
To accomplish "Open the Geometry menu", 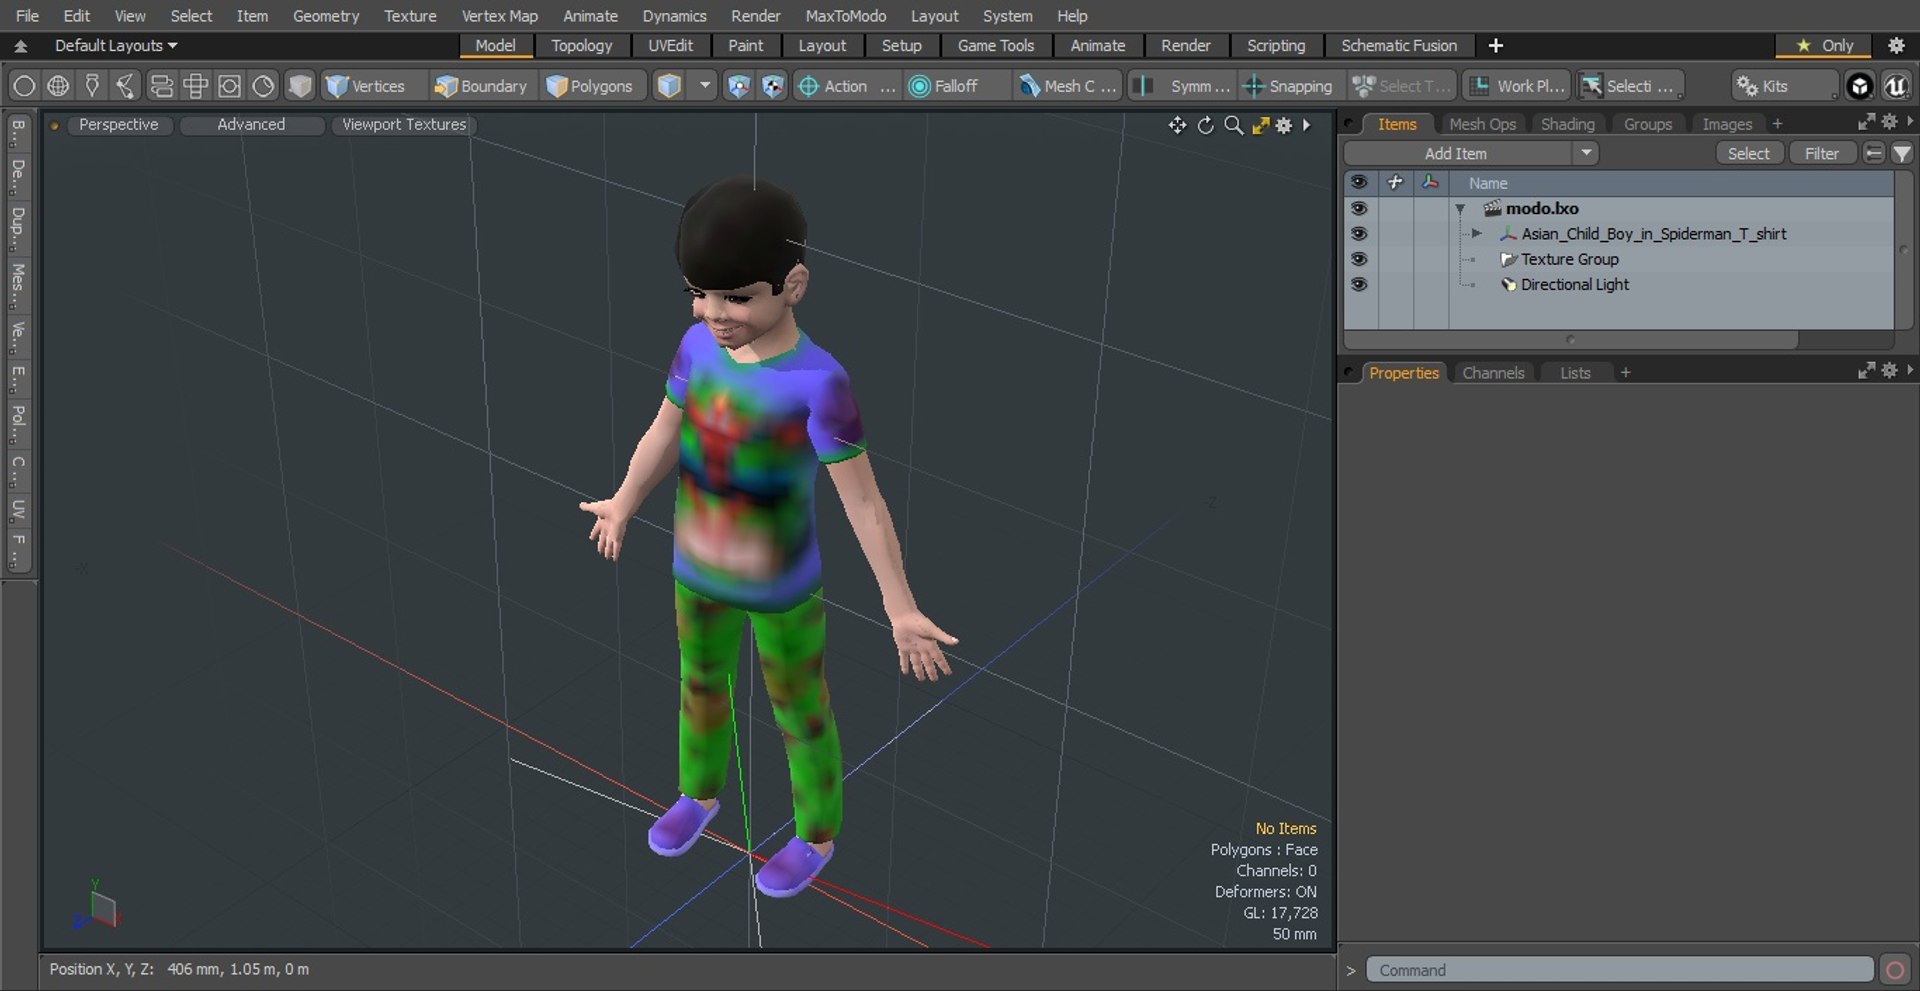I will pos(325,16).
